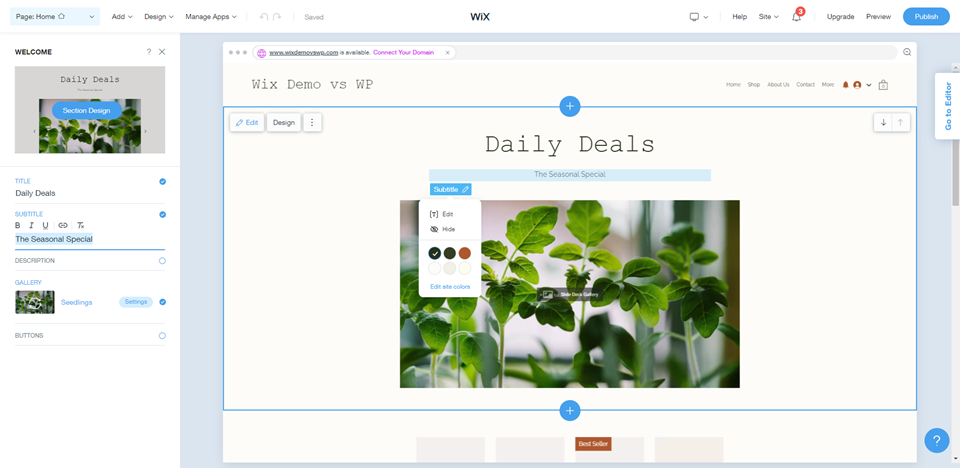Viewport: 960px width, 468px height.
Task: Open the three-dot more actions menu of section
Action: [312, 123]
